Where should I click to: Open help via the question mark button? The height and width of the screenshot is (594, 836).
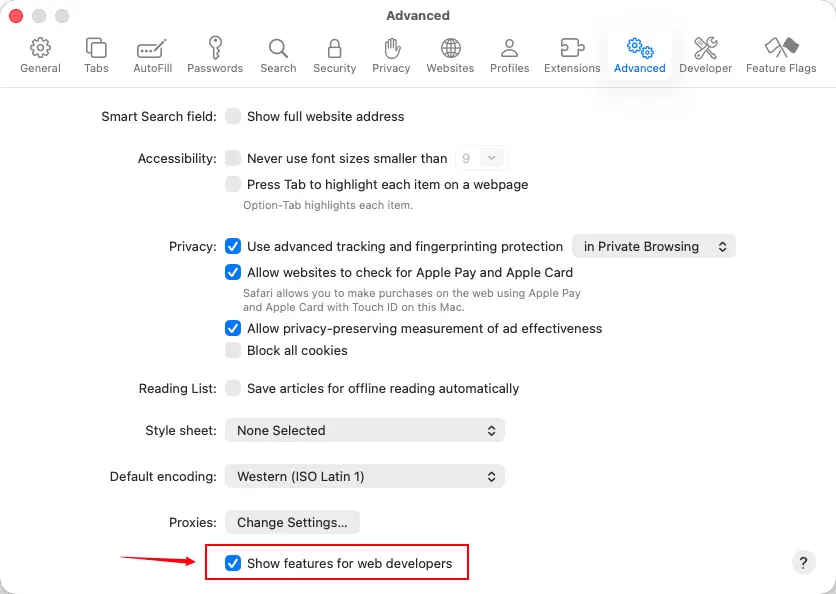coord(803,562)
